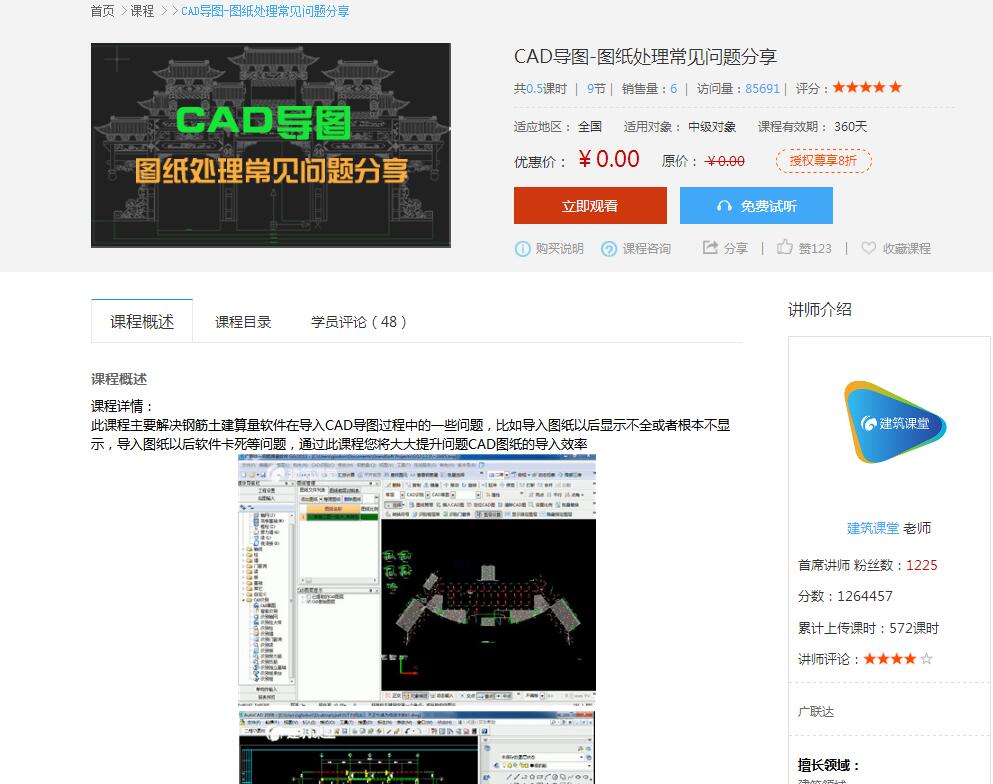Switch to the 课程目录 tab

tap(243, 322)
